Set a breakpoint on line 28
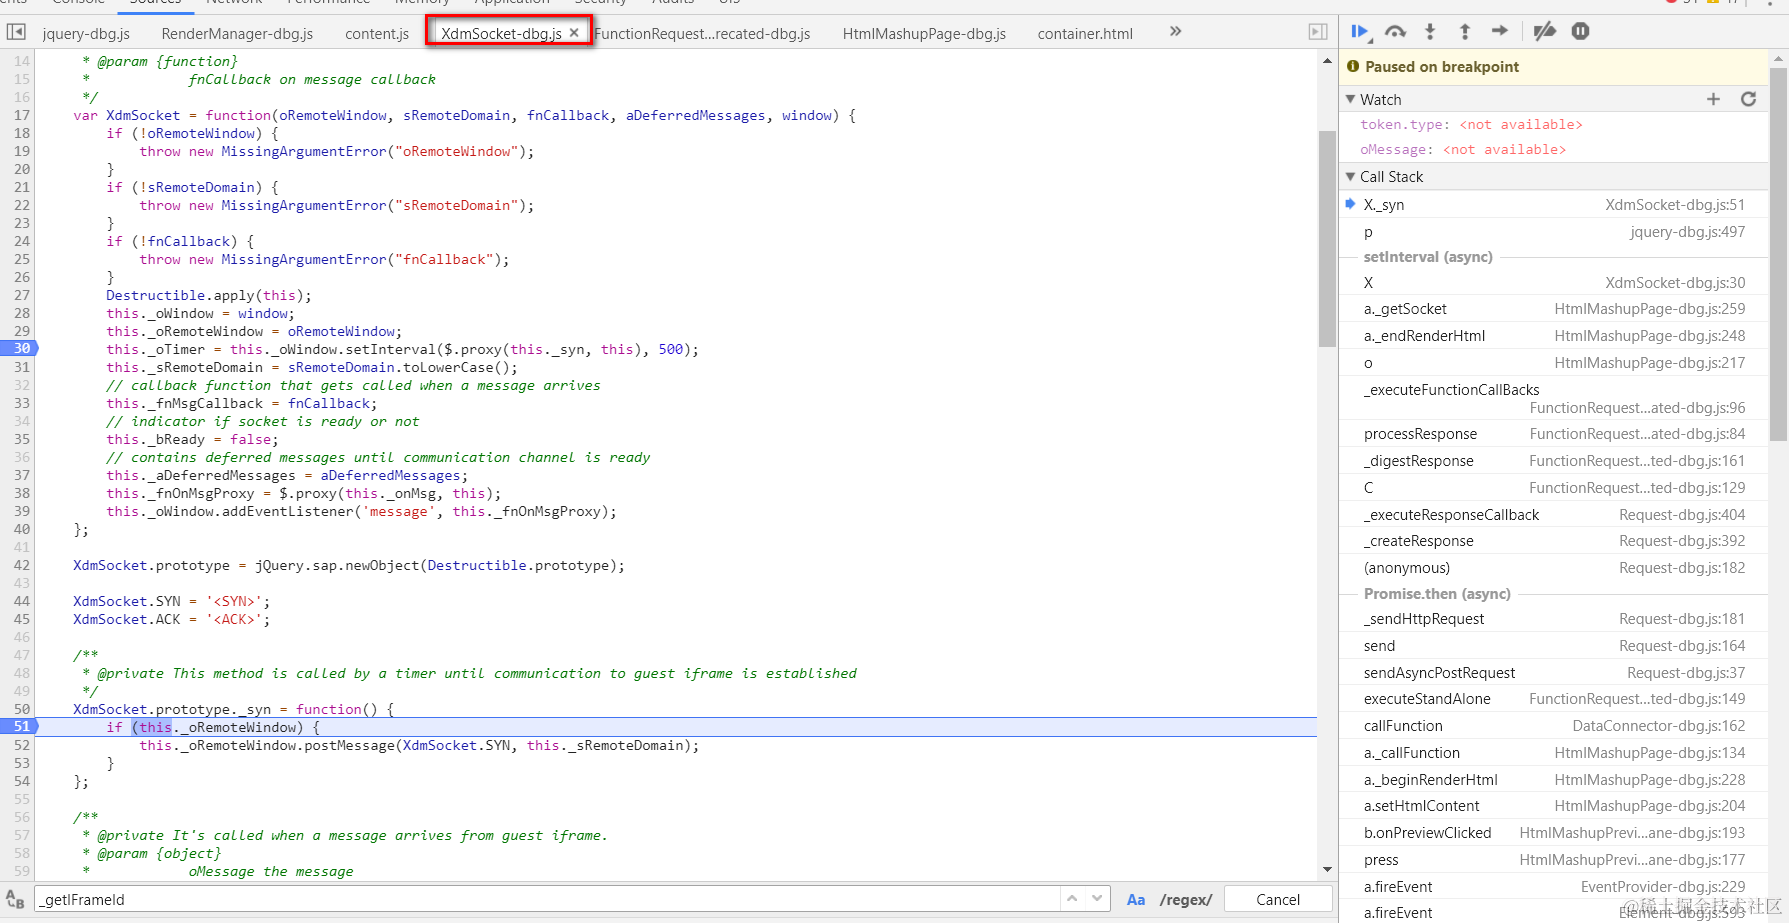Screen dimensions: 1789x923 [20, 313]
